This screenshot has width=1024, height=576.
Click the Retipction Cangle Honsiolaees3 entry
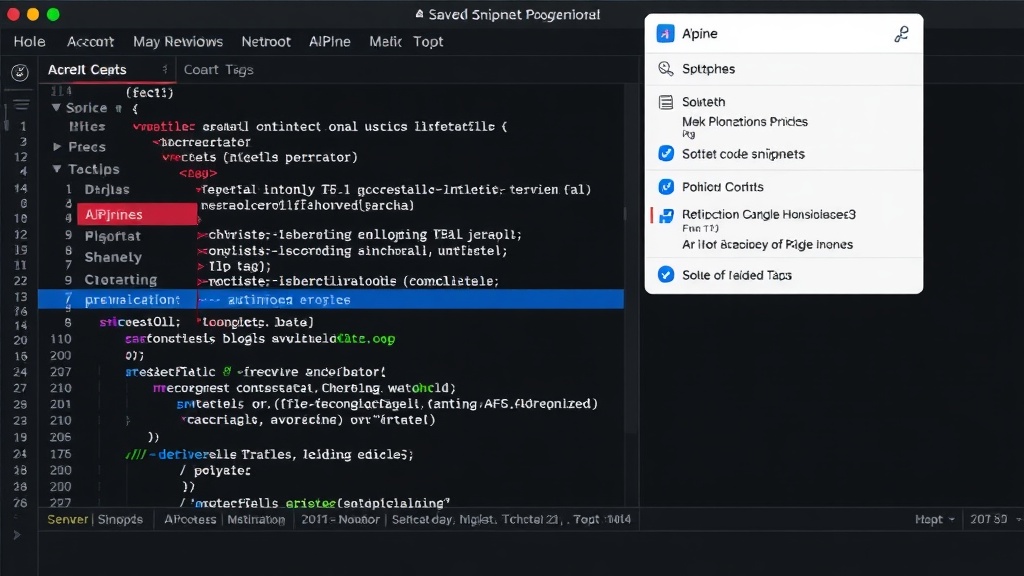click(x=769, y=214)
